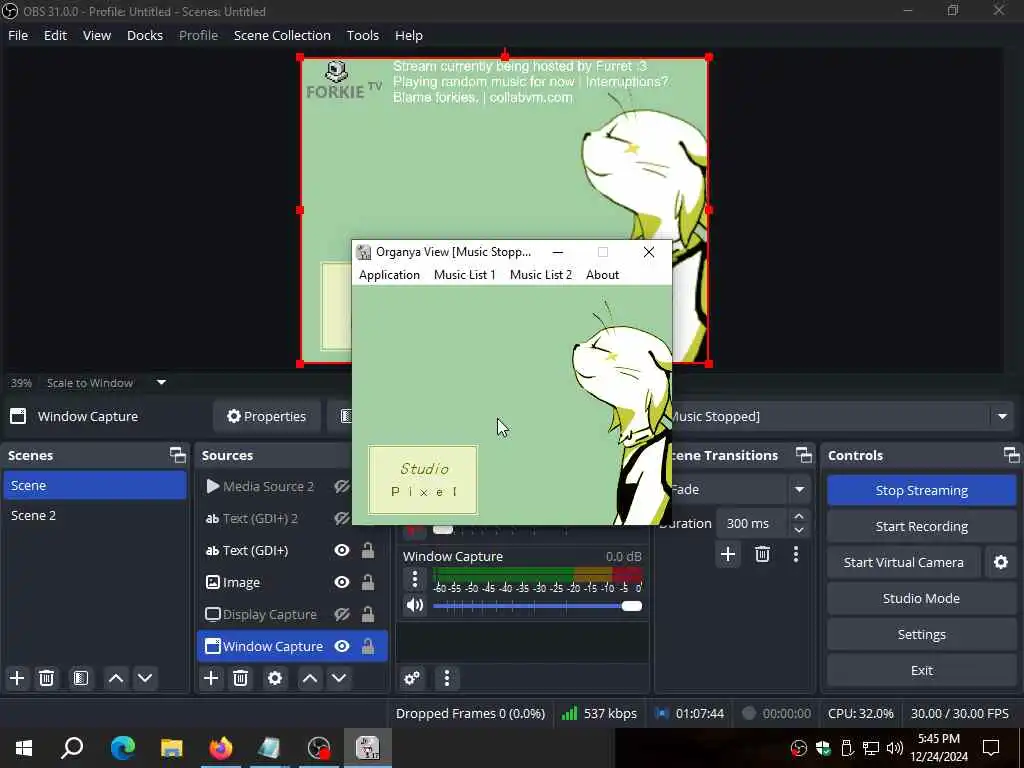
Task: Remove transition with trash icon
Action: pyautogui.click(x=762, y=554)
